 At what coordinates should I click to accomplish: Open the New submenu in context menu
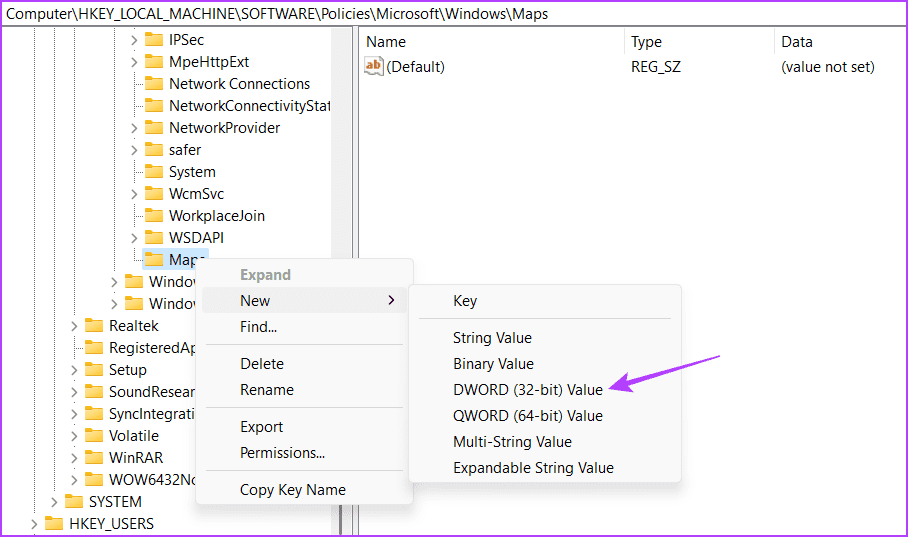304,301
